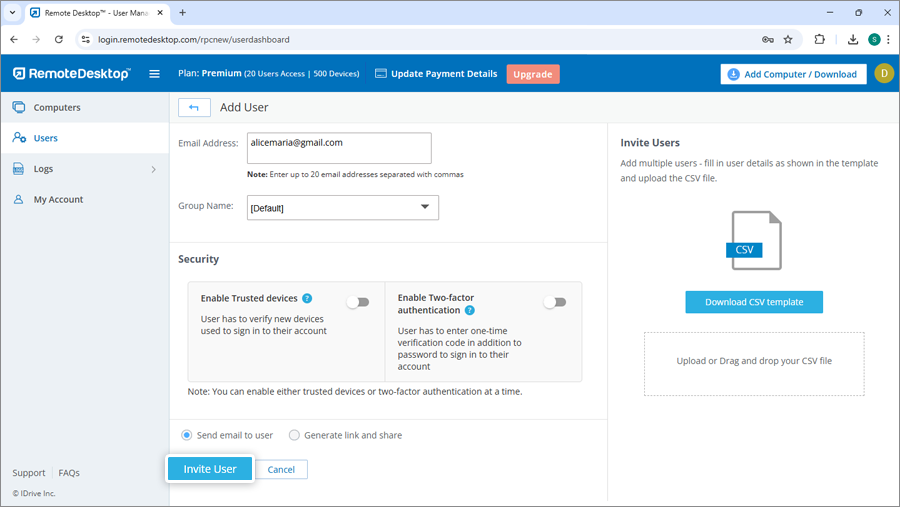
Task: Open Logs in the sidebar
Action: [85, 169]
